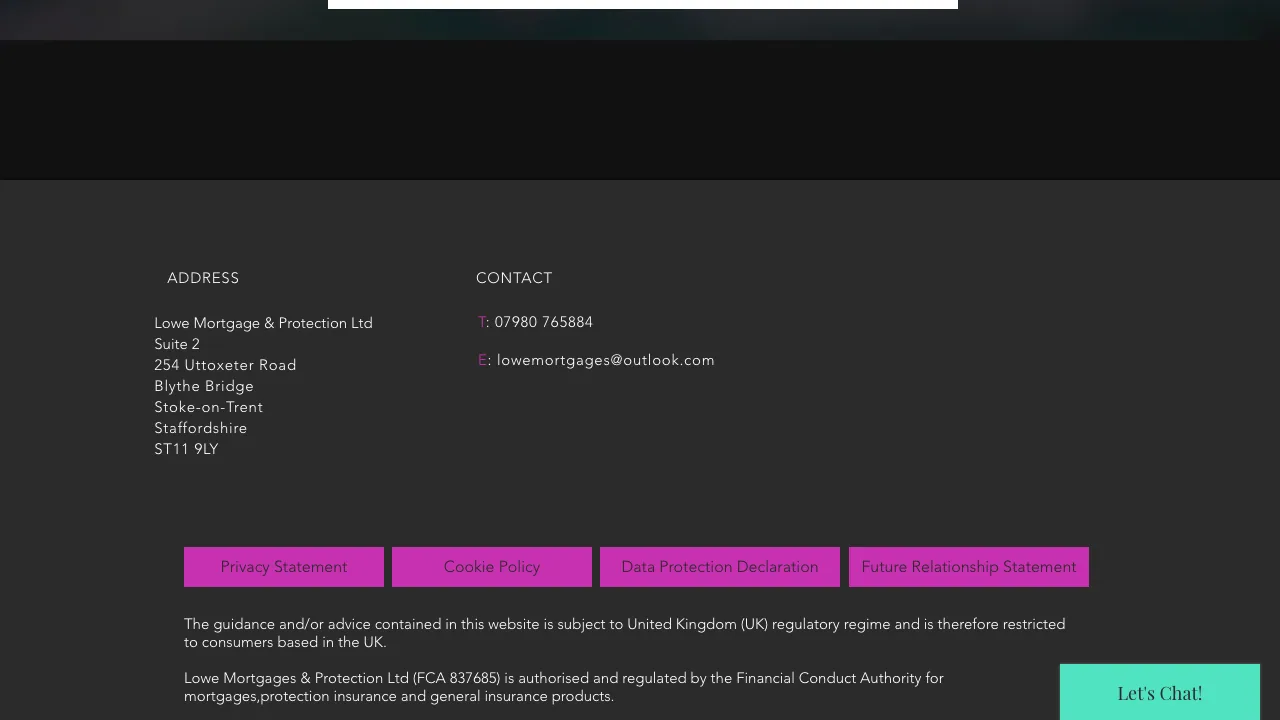Click the Blythe Bridge address line

203,386
